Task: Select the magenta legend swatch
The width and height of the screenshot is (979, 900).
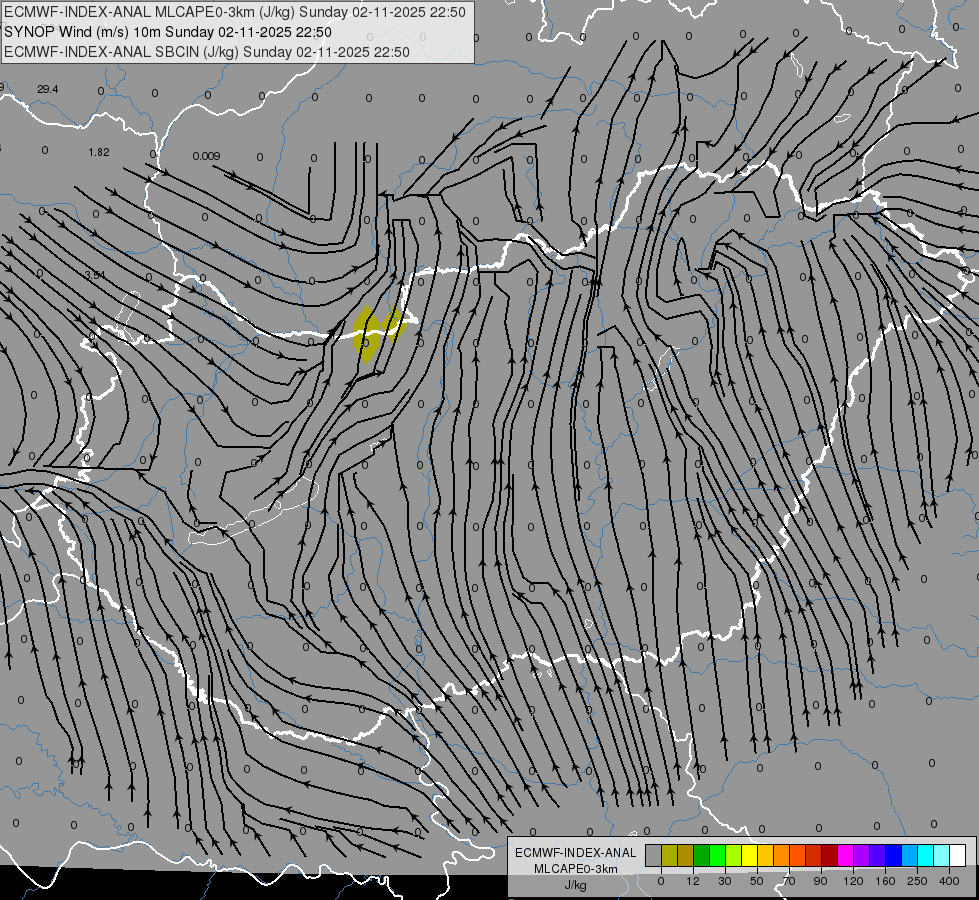Action: 846,856
